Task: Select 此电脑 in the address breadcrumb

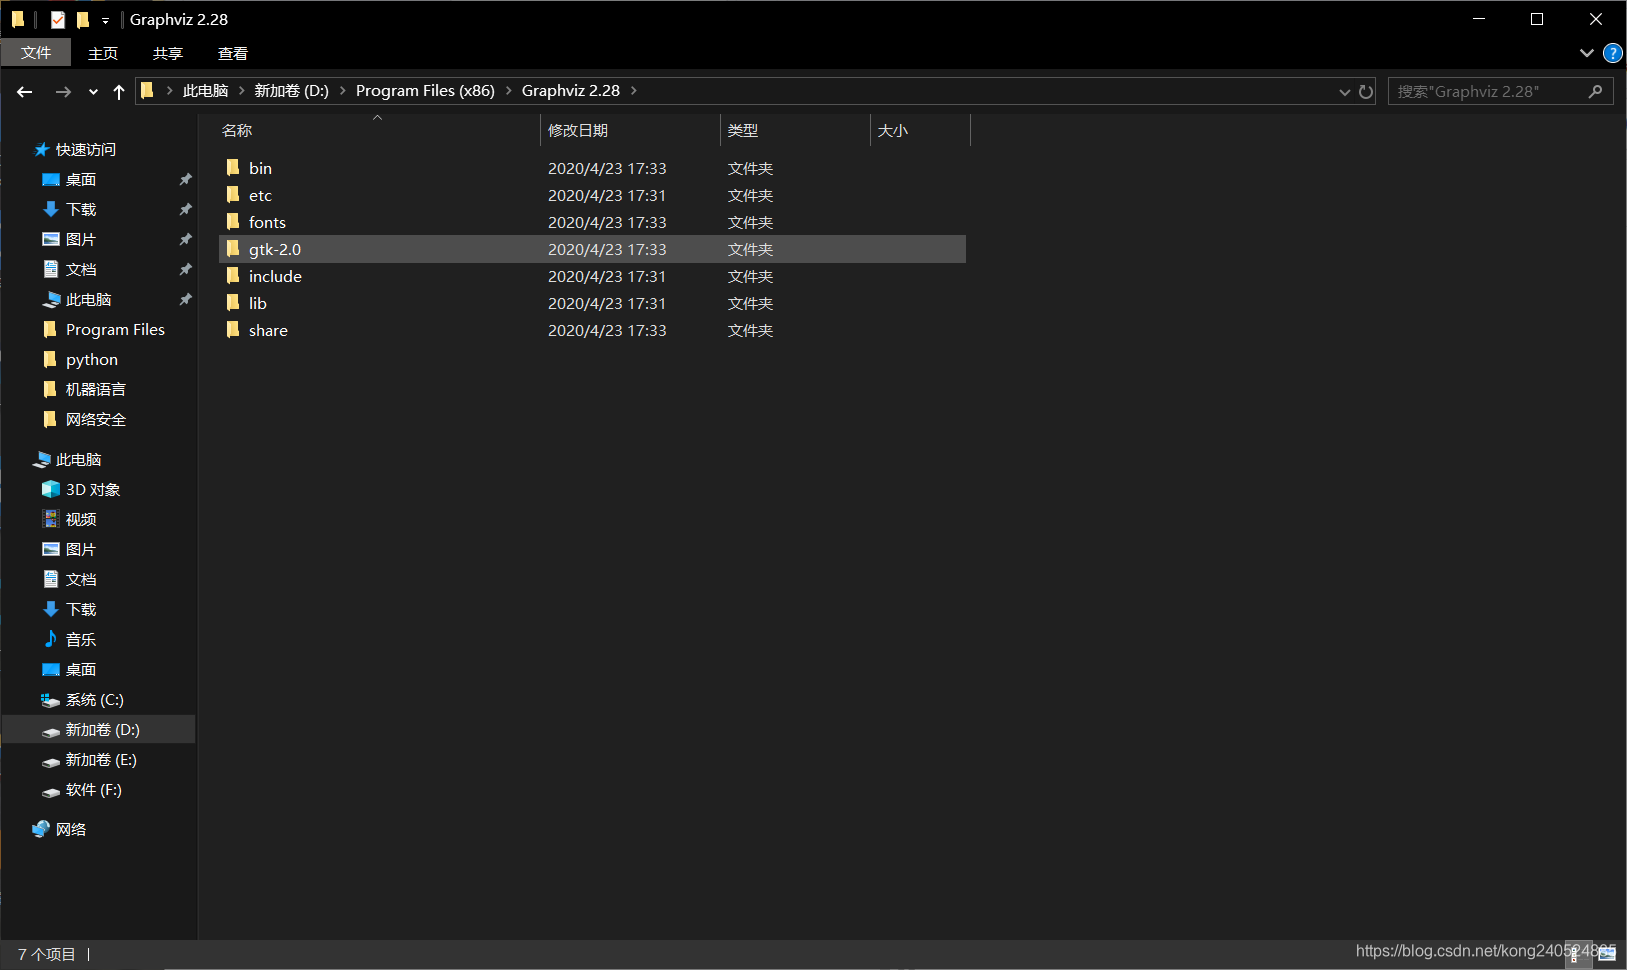Action: tap(206, 91)
